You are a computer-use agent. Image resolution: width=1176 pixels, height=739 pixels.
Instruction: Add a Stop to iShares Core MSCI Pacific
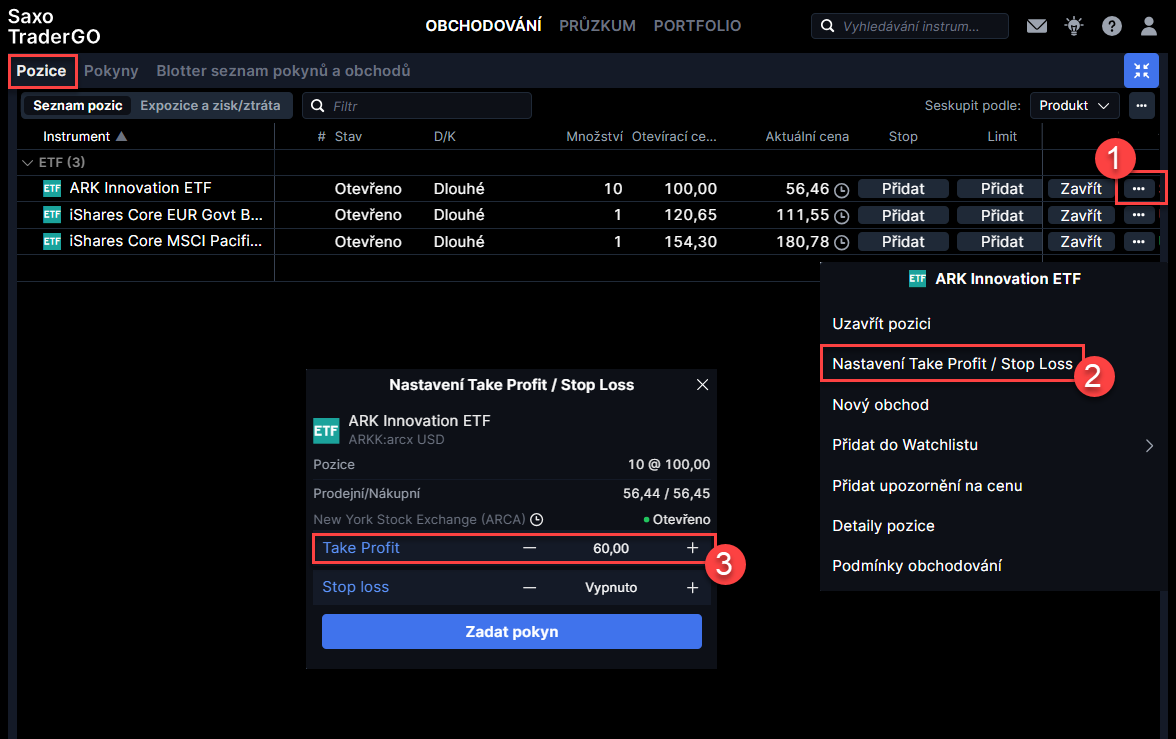coord(903,242)
